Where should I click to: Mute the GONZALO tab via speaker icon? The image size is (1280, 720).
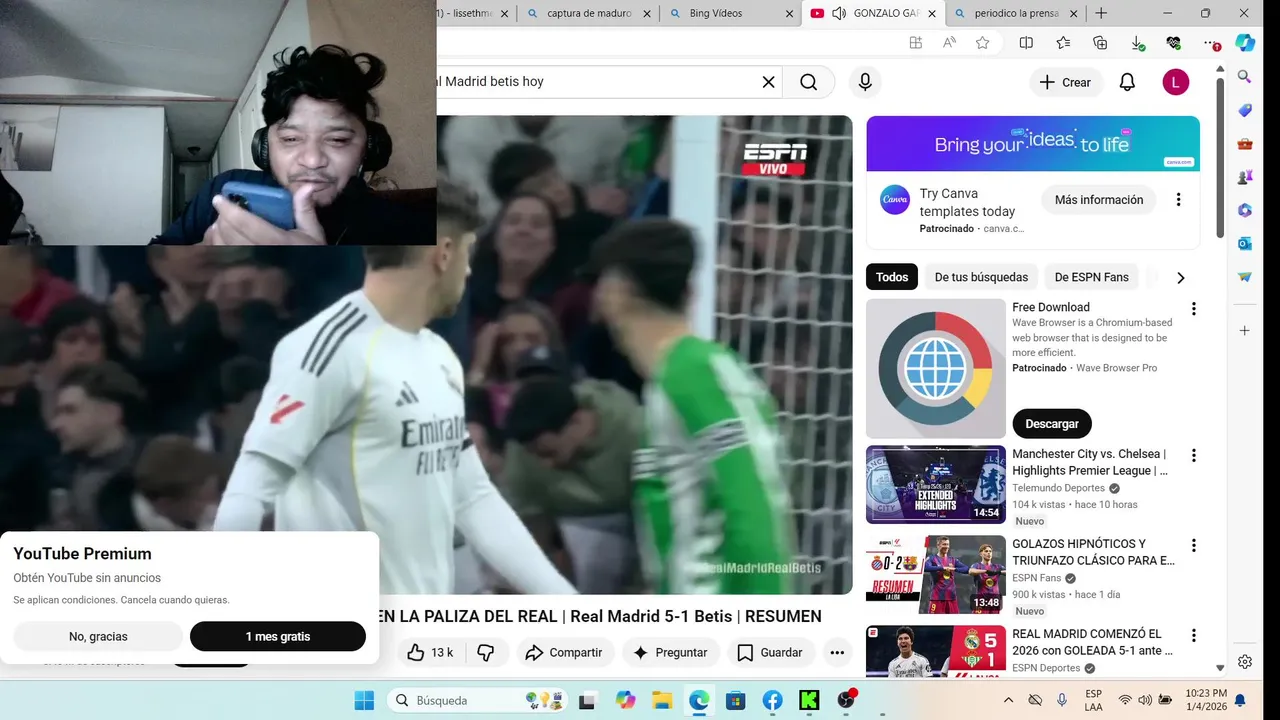[x=839, y=14]
